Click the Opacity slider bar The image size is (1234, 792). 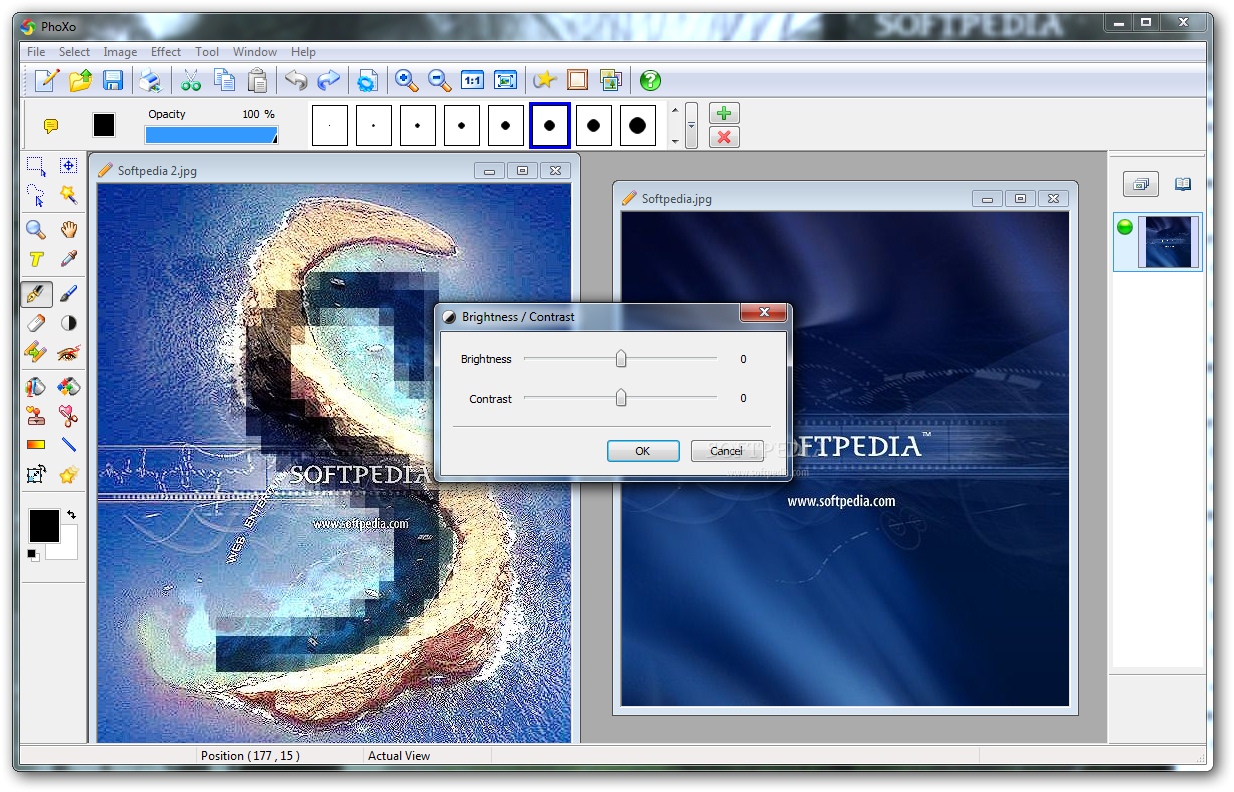211,135
